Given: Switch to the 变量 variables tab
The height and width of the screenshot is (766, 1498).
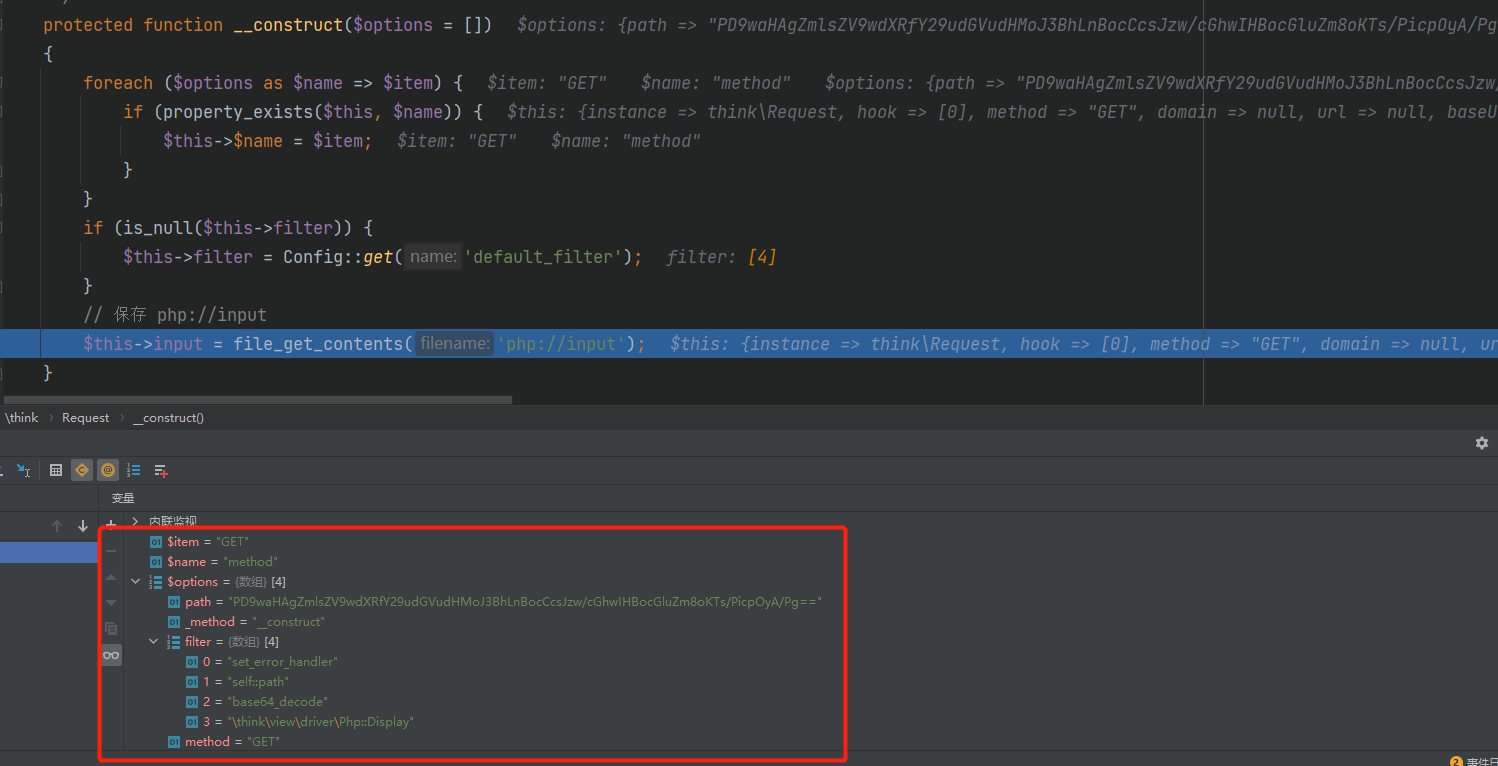Looking at the screenshot, I should click(122, 498).
